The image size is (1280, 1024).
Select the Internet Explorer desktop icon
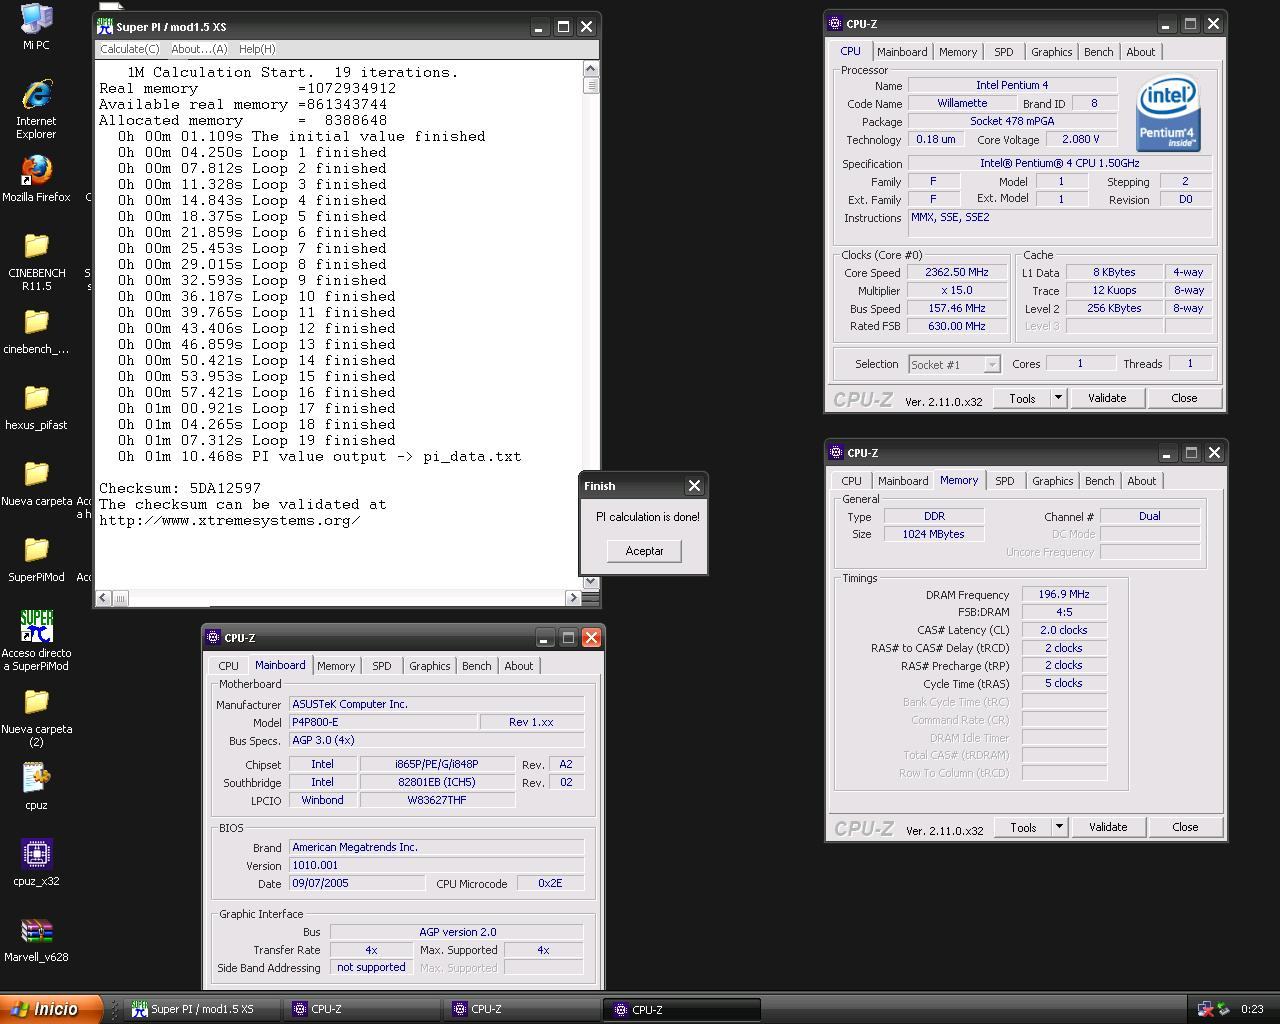coord(36,94)
